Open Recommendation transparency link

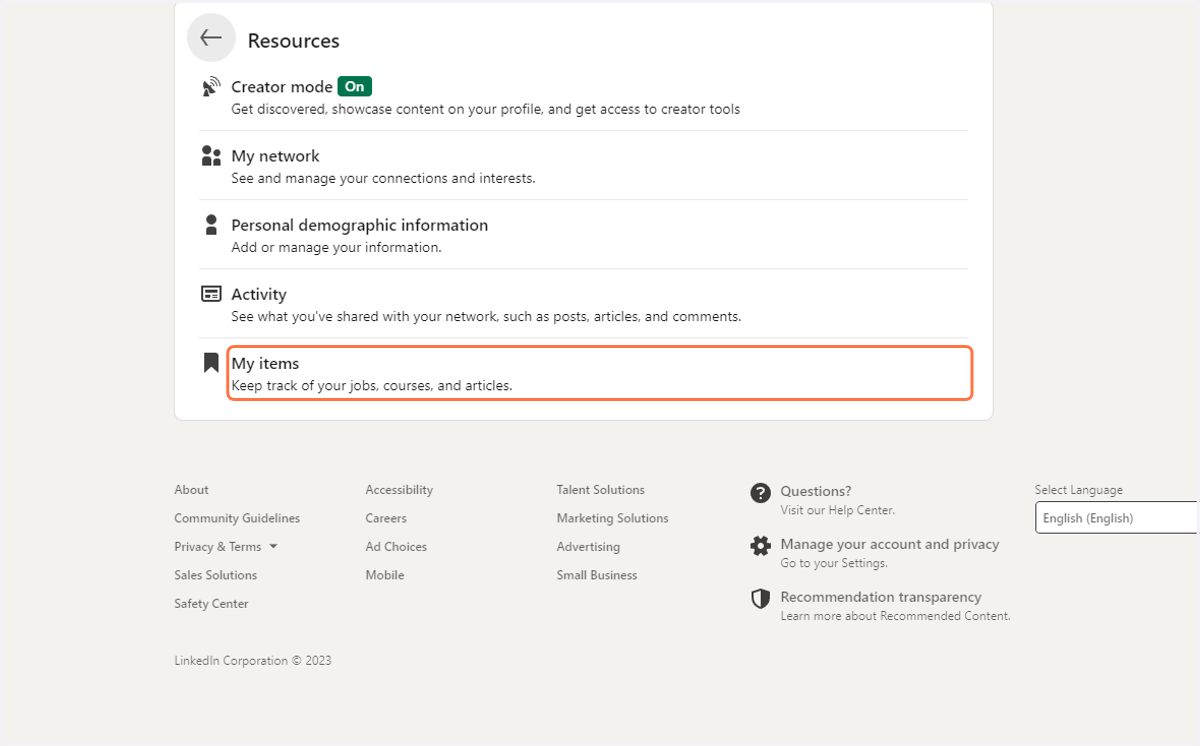click(x=881, y=597)
